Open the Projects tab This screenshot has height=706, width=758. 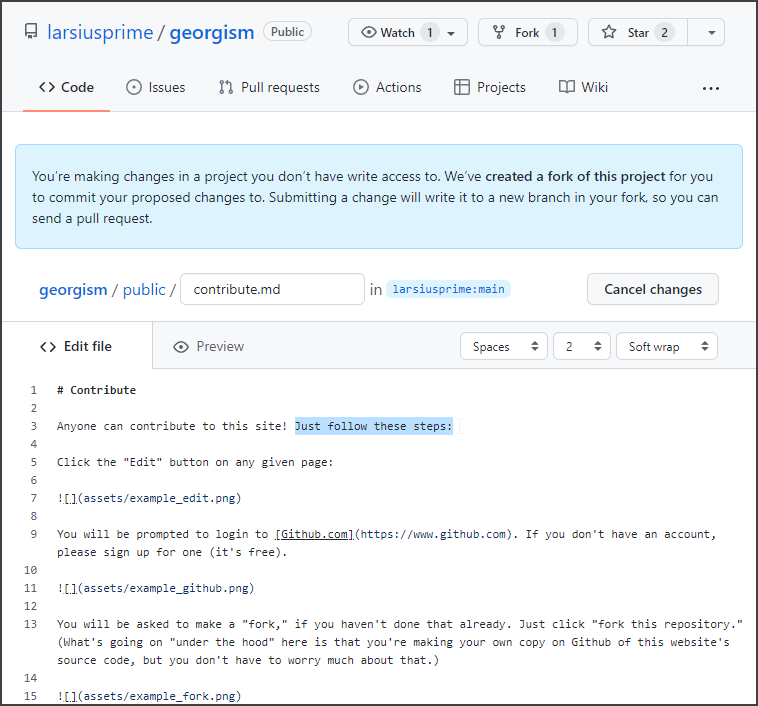point(490,88)
